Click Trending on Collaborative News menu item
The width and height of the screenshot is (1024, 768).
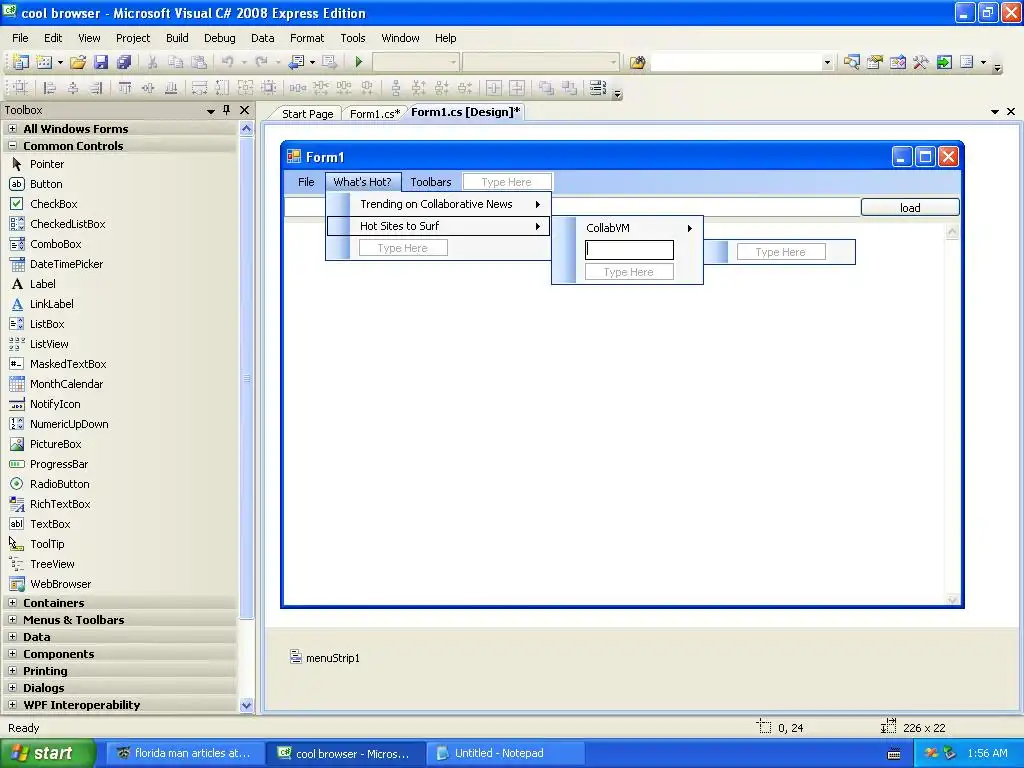(x=438, y=204)
